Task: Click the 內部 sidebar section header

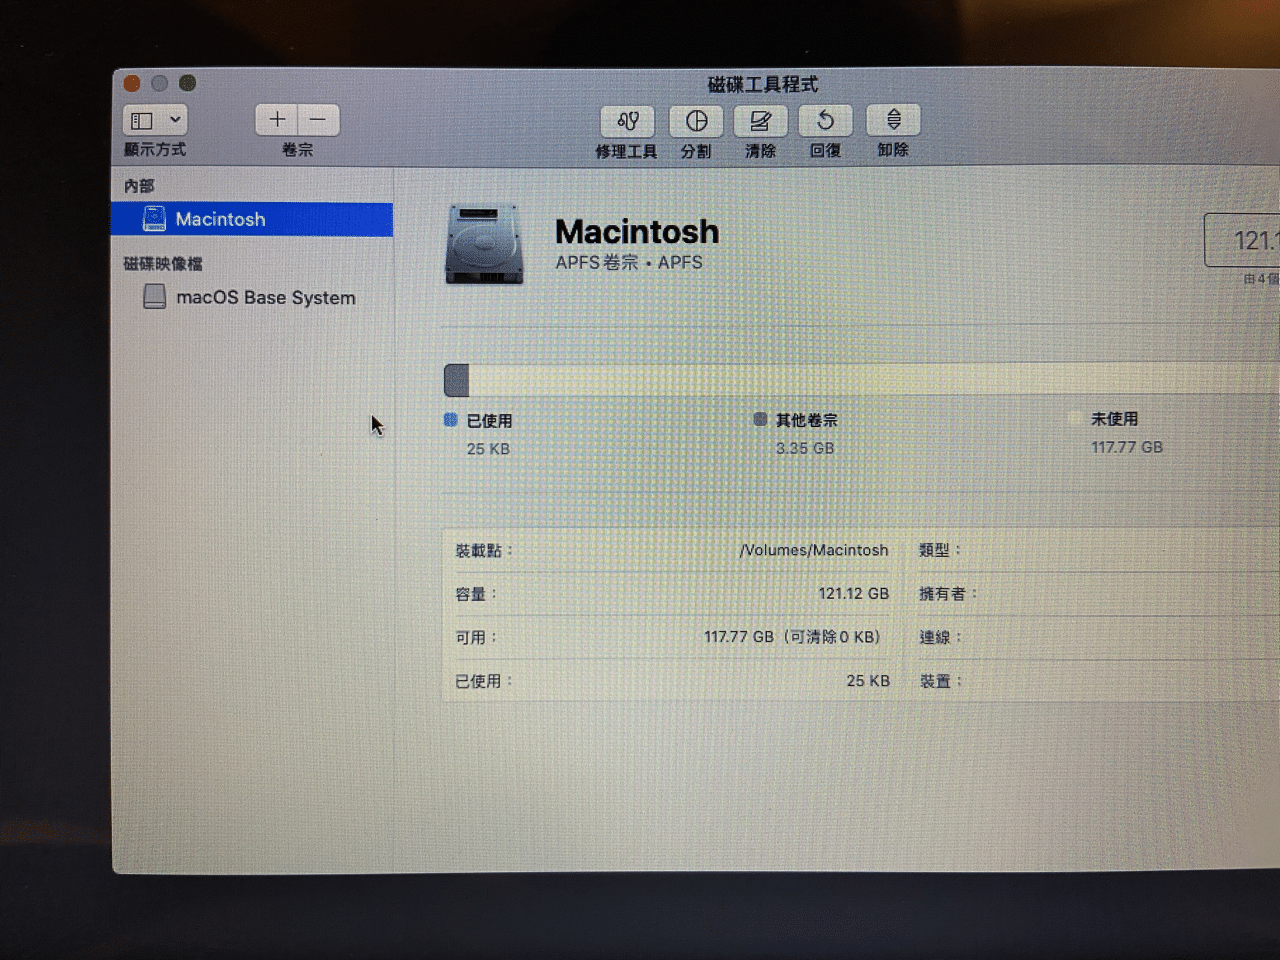Action: coord(139,186)
